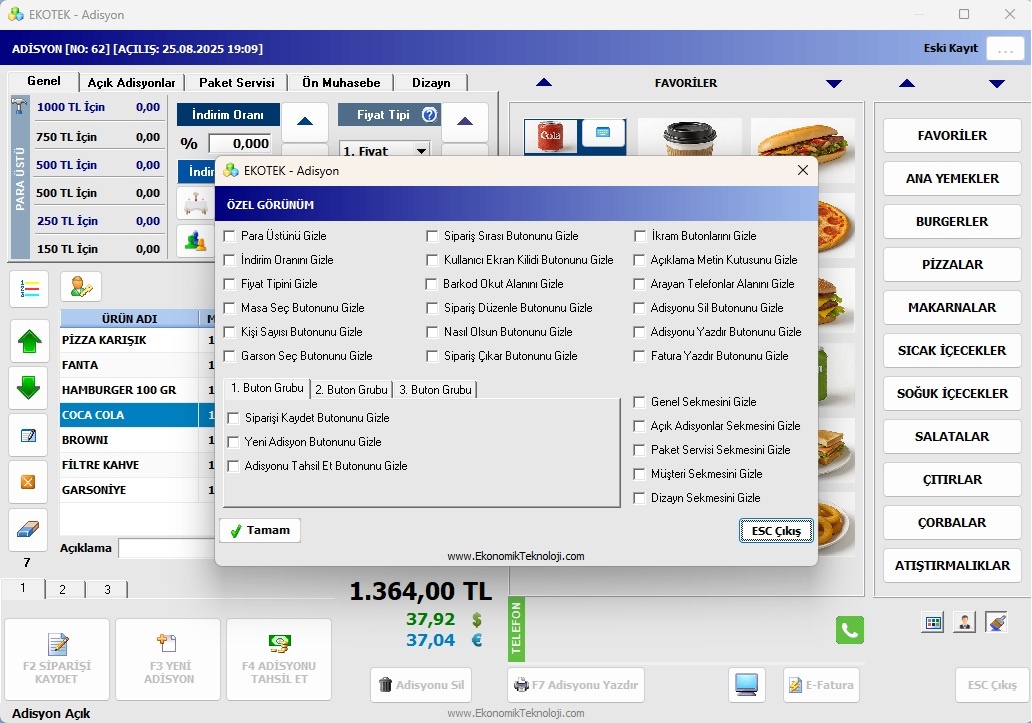The image size is (1032, 723).
Task: Click the eraser icon in left sidebar
Action: pyautogui.click(x=28, y=530)
